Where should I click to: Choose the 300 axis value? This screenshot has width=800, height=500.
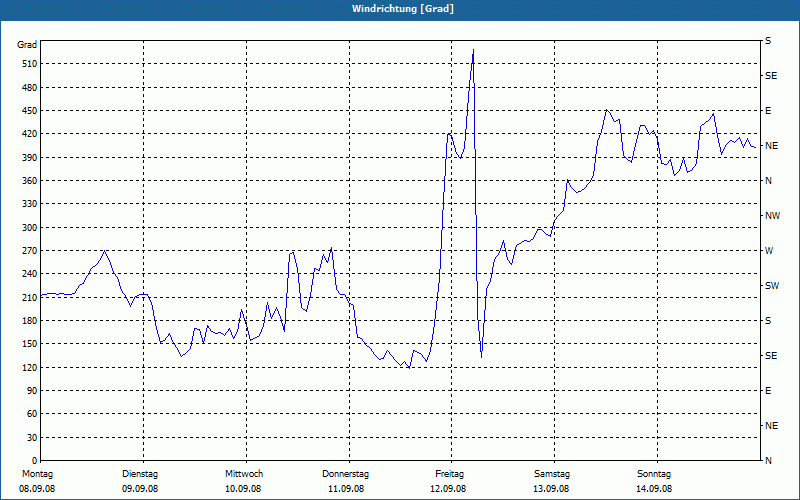(x=30, y=228)
